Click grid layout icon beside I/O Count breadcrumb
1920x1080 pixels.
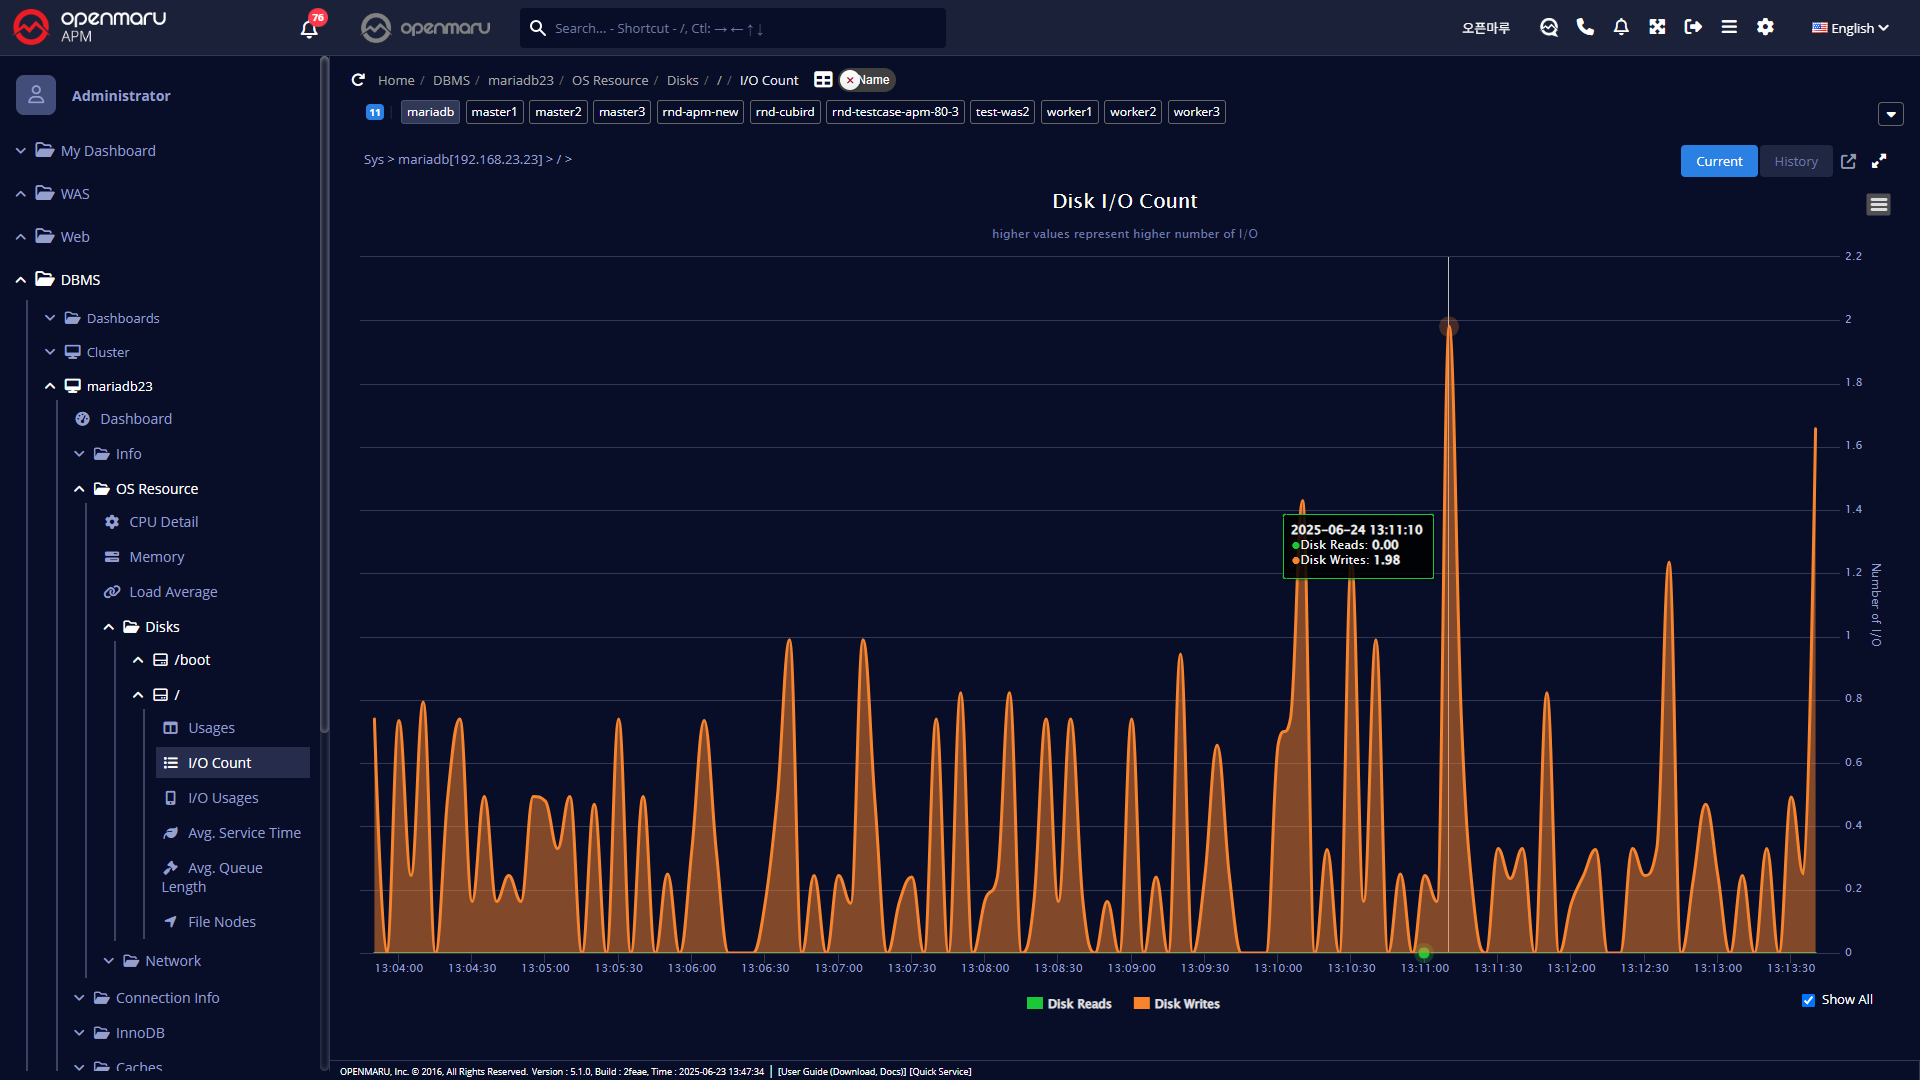pyautogui.click(x=823, y=80)
